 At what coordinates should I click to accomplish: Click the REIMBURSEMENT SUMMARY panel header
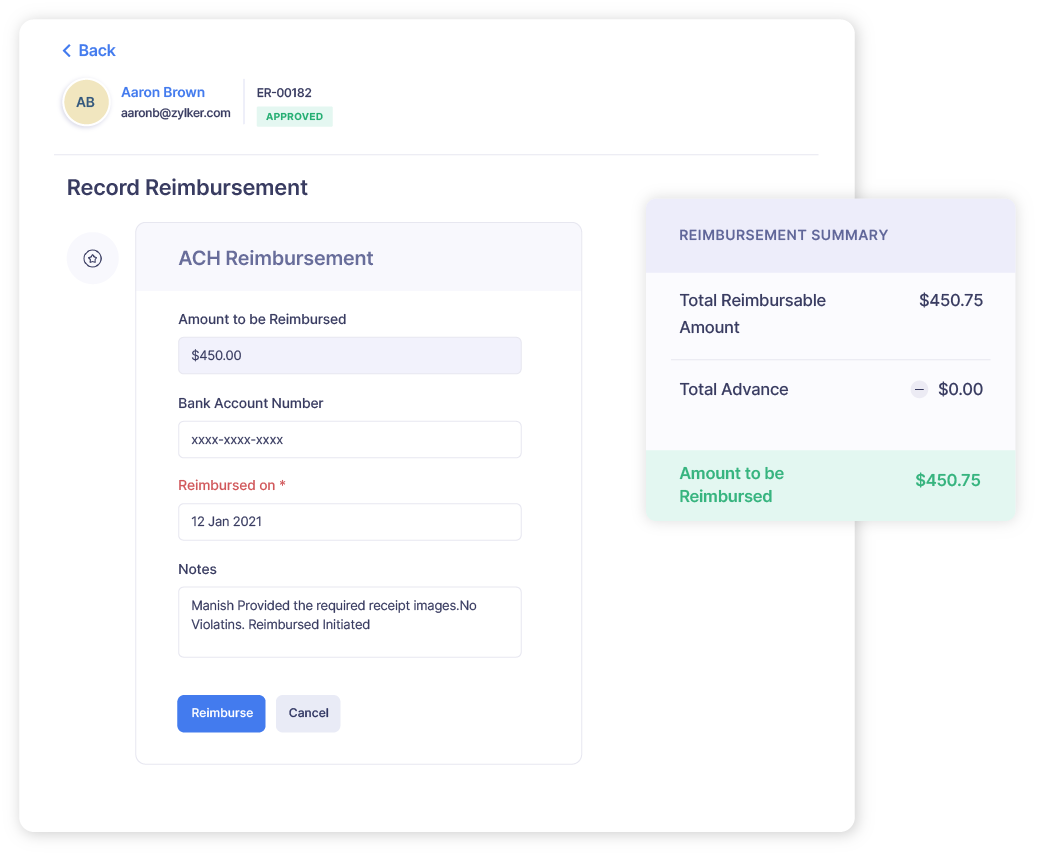[x=783, y=234]
